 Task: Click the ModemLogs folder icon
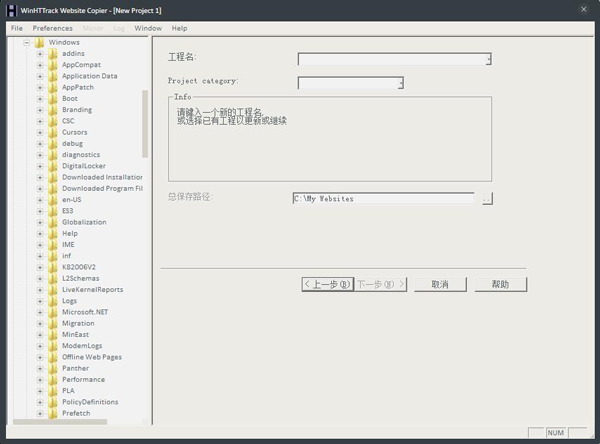(53, 346)
